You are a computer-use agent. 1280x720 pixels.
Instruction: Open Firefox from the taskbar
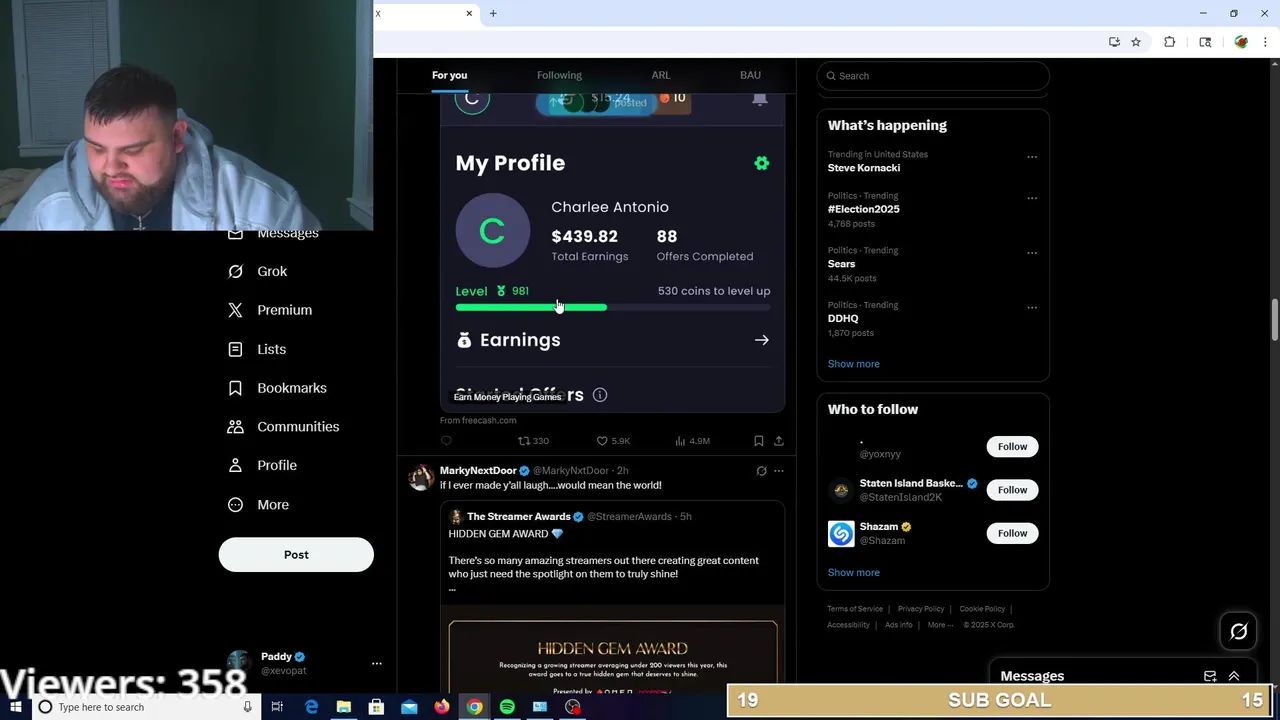pos(442,707)
